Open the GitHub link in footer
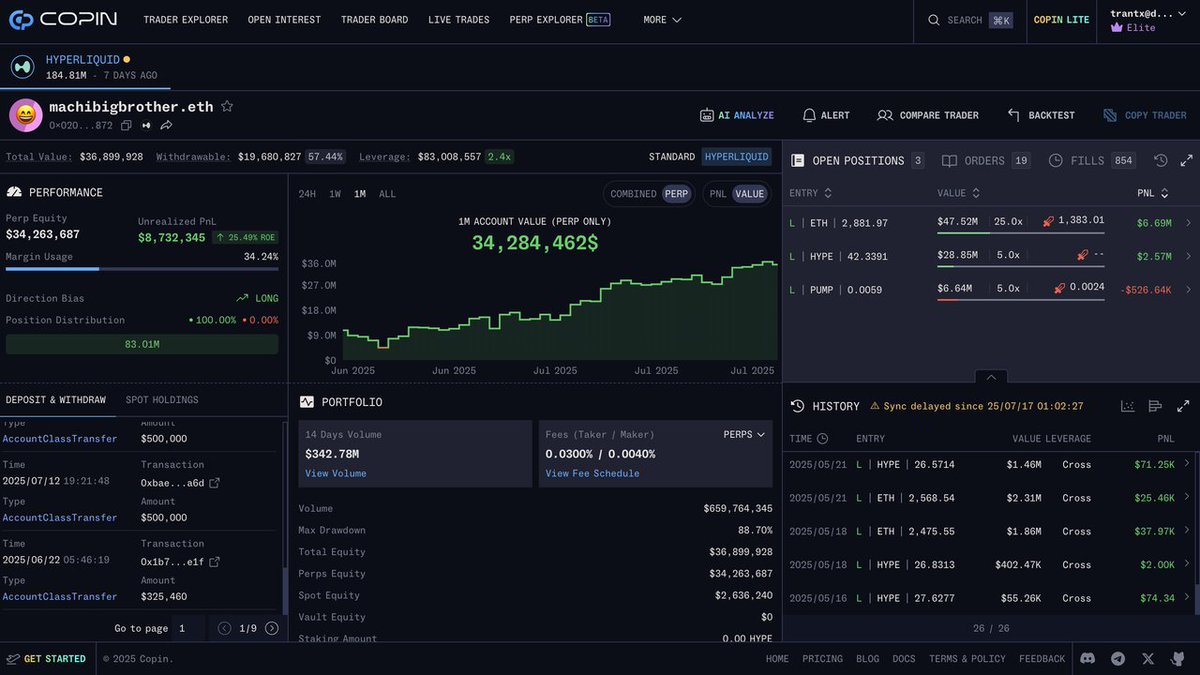1200x675 pixels. point(1177,658)
